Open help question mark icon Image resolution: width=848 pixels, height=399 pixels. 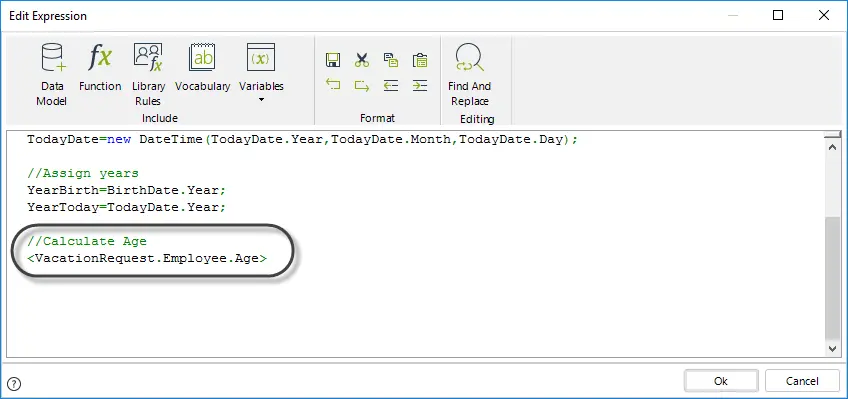15,384
